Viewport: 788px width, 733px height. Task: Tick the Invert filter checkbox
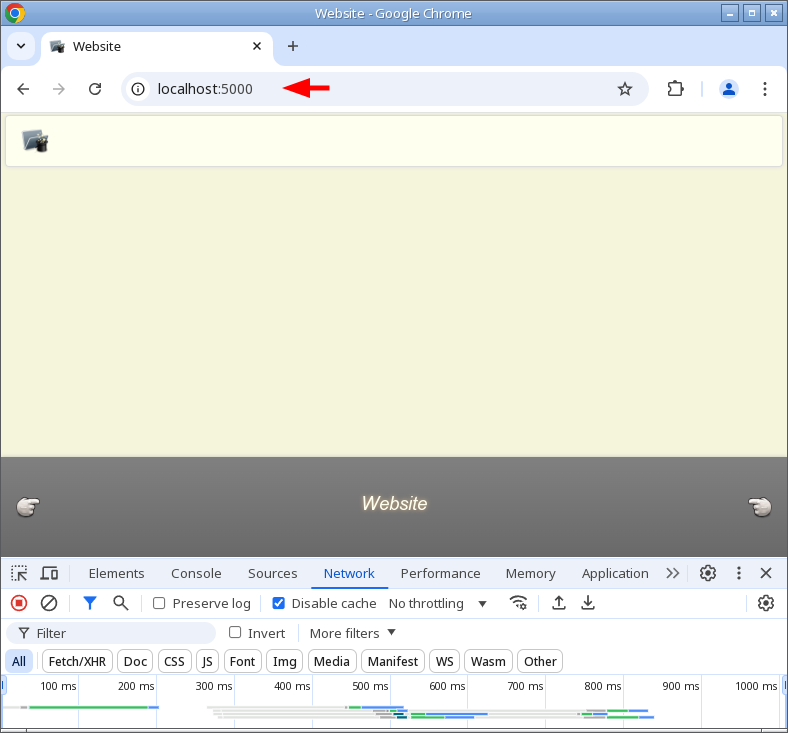(235, 633)
